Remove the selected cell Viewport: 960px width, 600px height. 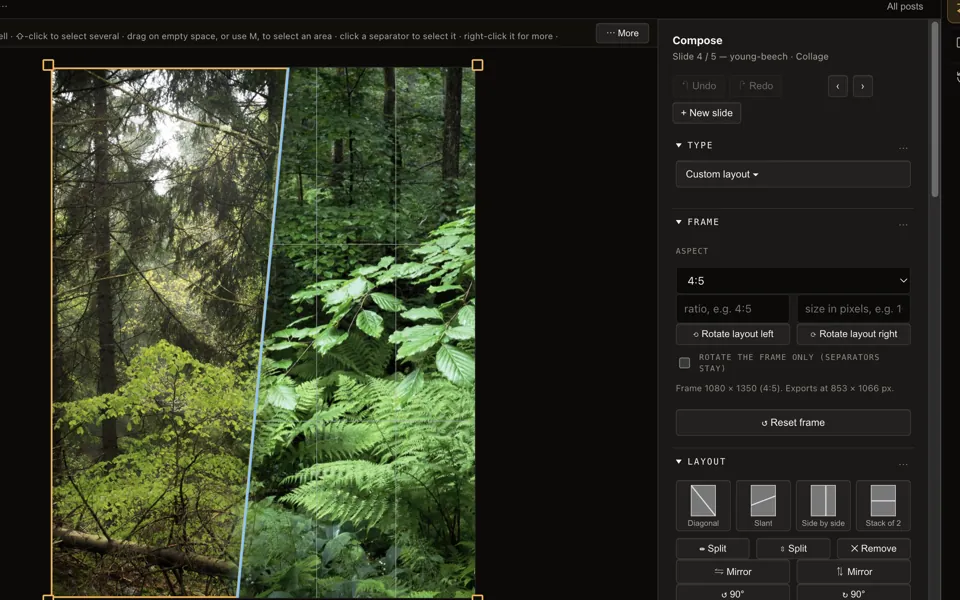pyautogui.click(x=873, y=549)
